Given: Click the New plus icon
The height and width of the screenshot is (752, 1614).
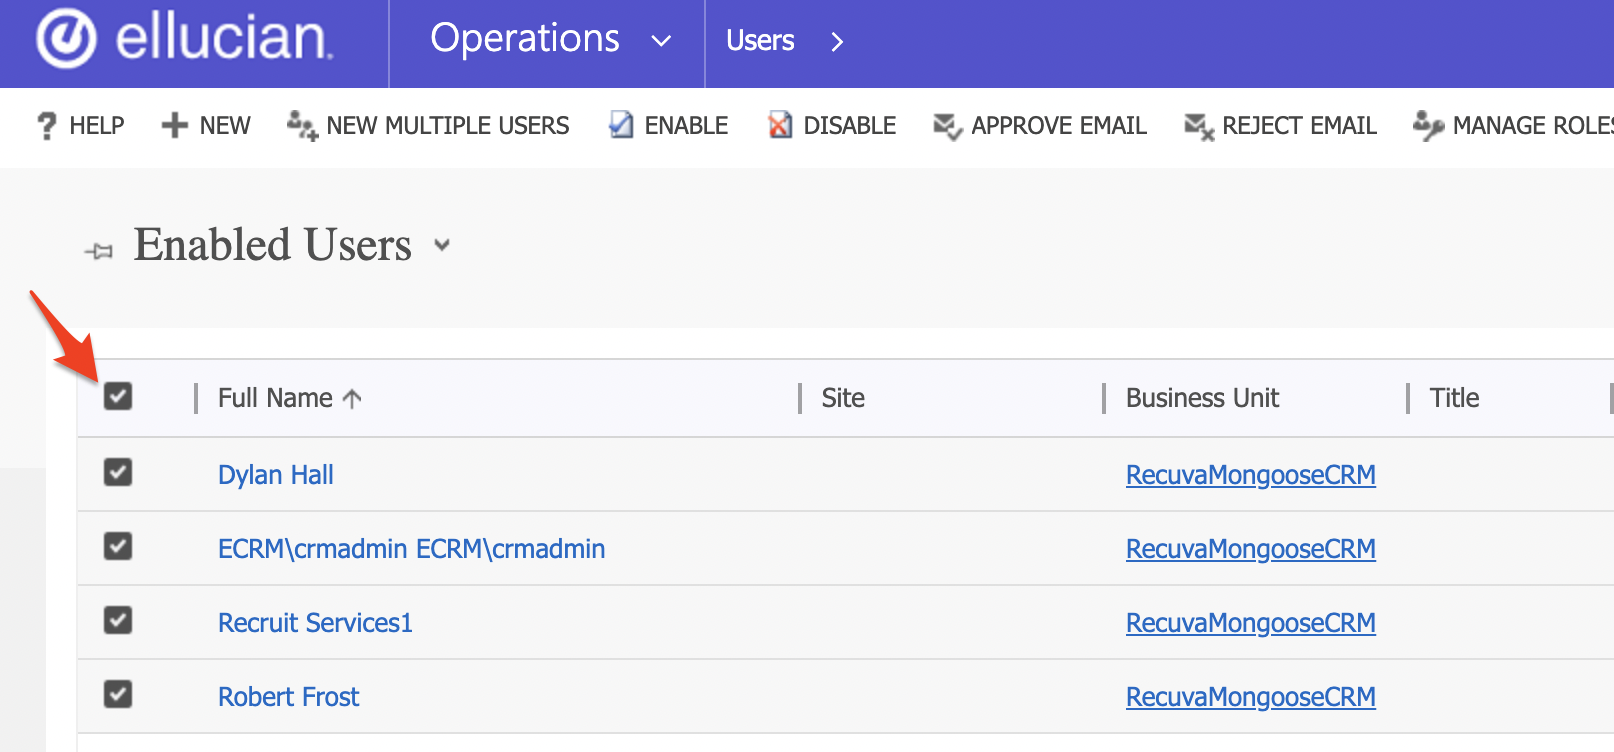Looking at the screenshot, I should click(x=174, y=126).
